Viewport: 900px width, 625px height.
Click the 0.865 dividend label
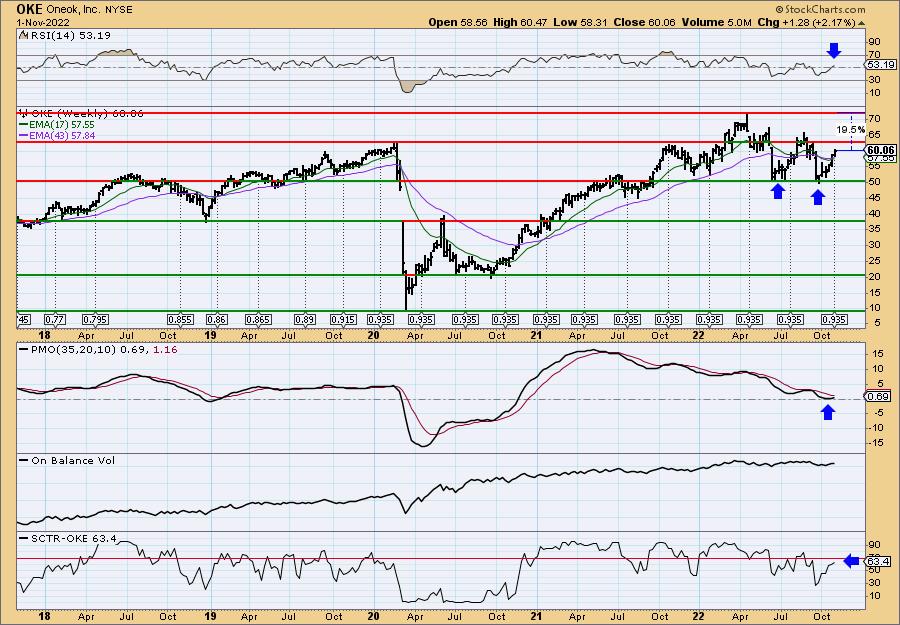click(x=258, y=320)
